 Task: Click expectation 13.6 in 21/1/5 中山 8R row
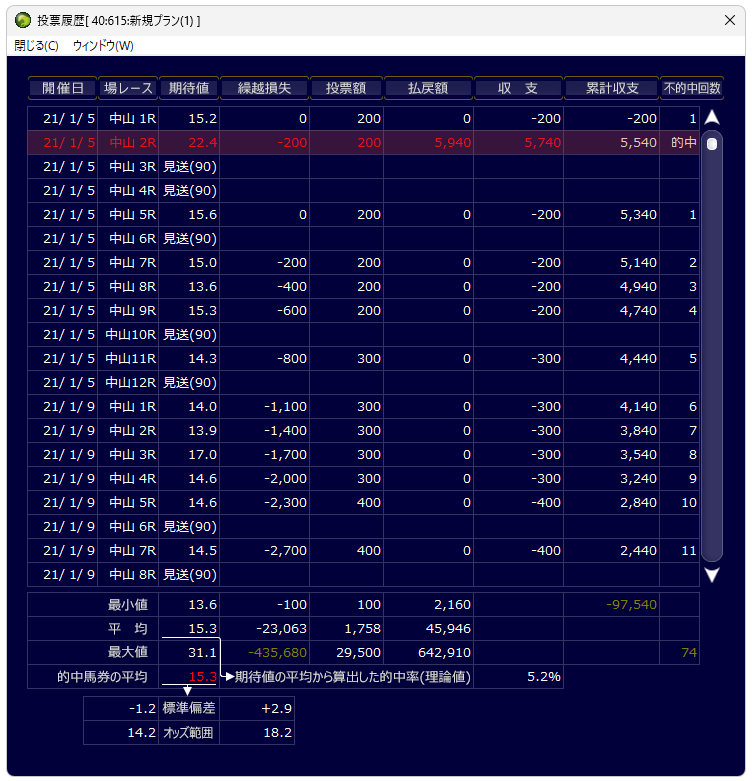(x=202, y=286)
